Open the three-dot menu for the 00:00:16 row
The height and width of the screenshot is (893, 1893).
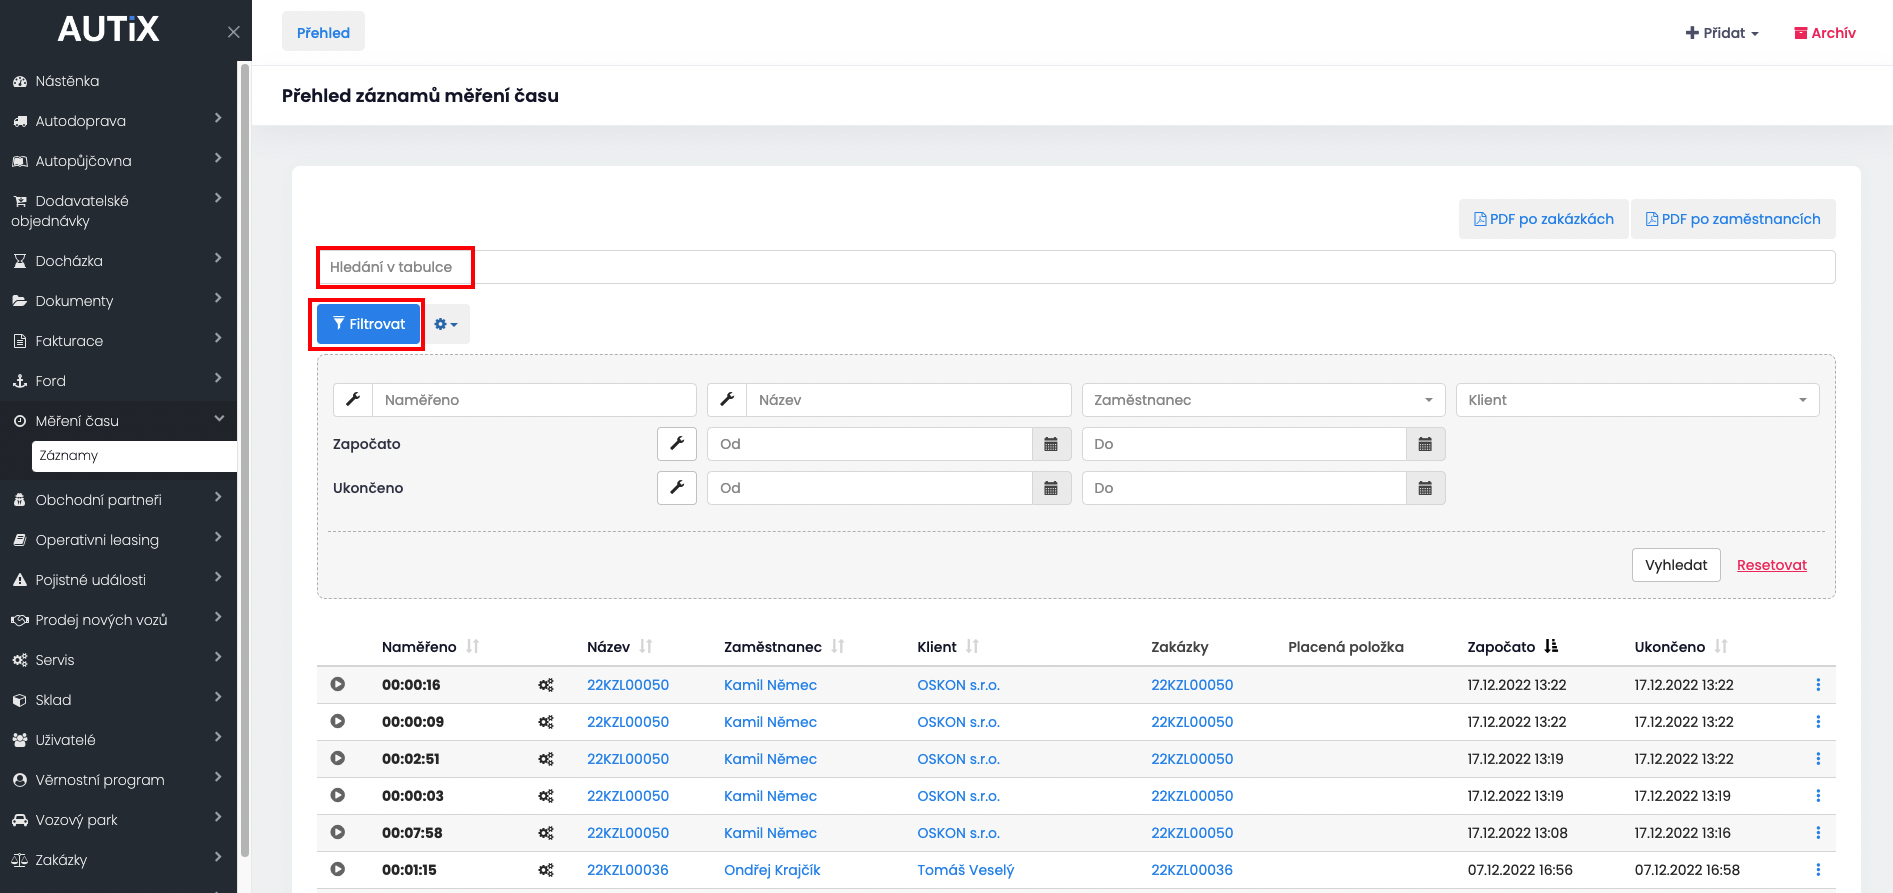click(1818, 685)
